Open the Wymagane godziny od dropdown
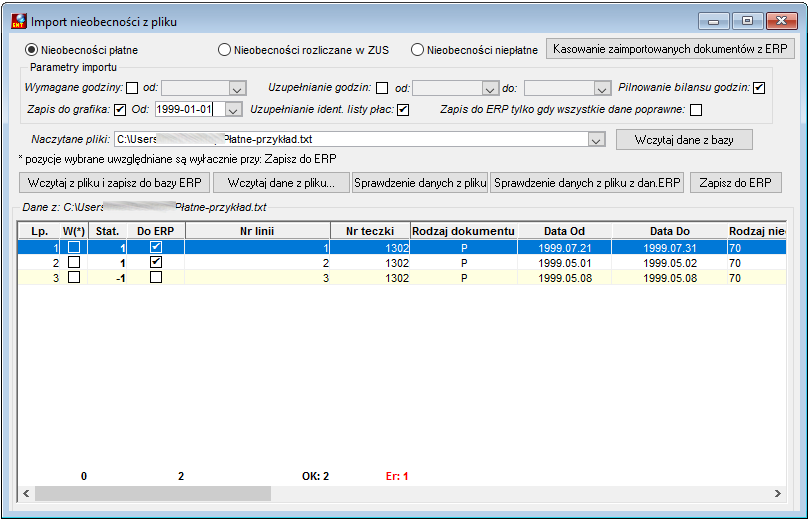Screen dimensions: 808x520 237,89
